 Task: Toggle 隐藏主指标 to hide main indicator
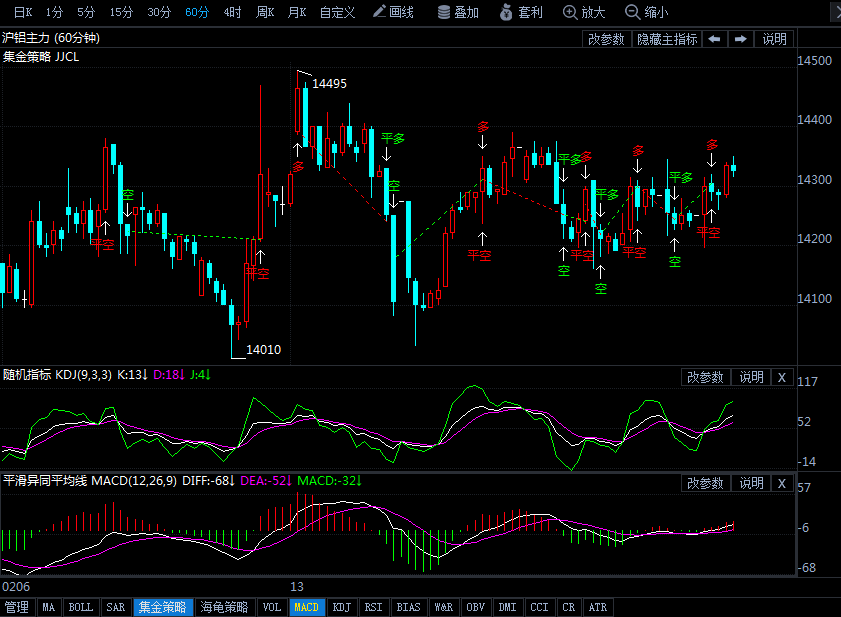(x=667, y=39)
